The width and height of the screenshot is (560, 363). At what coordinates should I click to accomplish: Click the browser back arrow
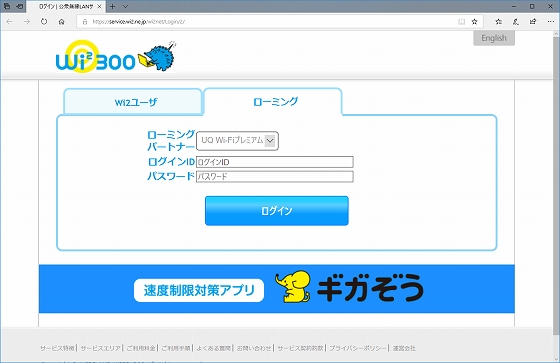coord(9,22)
